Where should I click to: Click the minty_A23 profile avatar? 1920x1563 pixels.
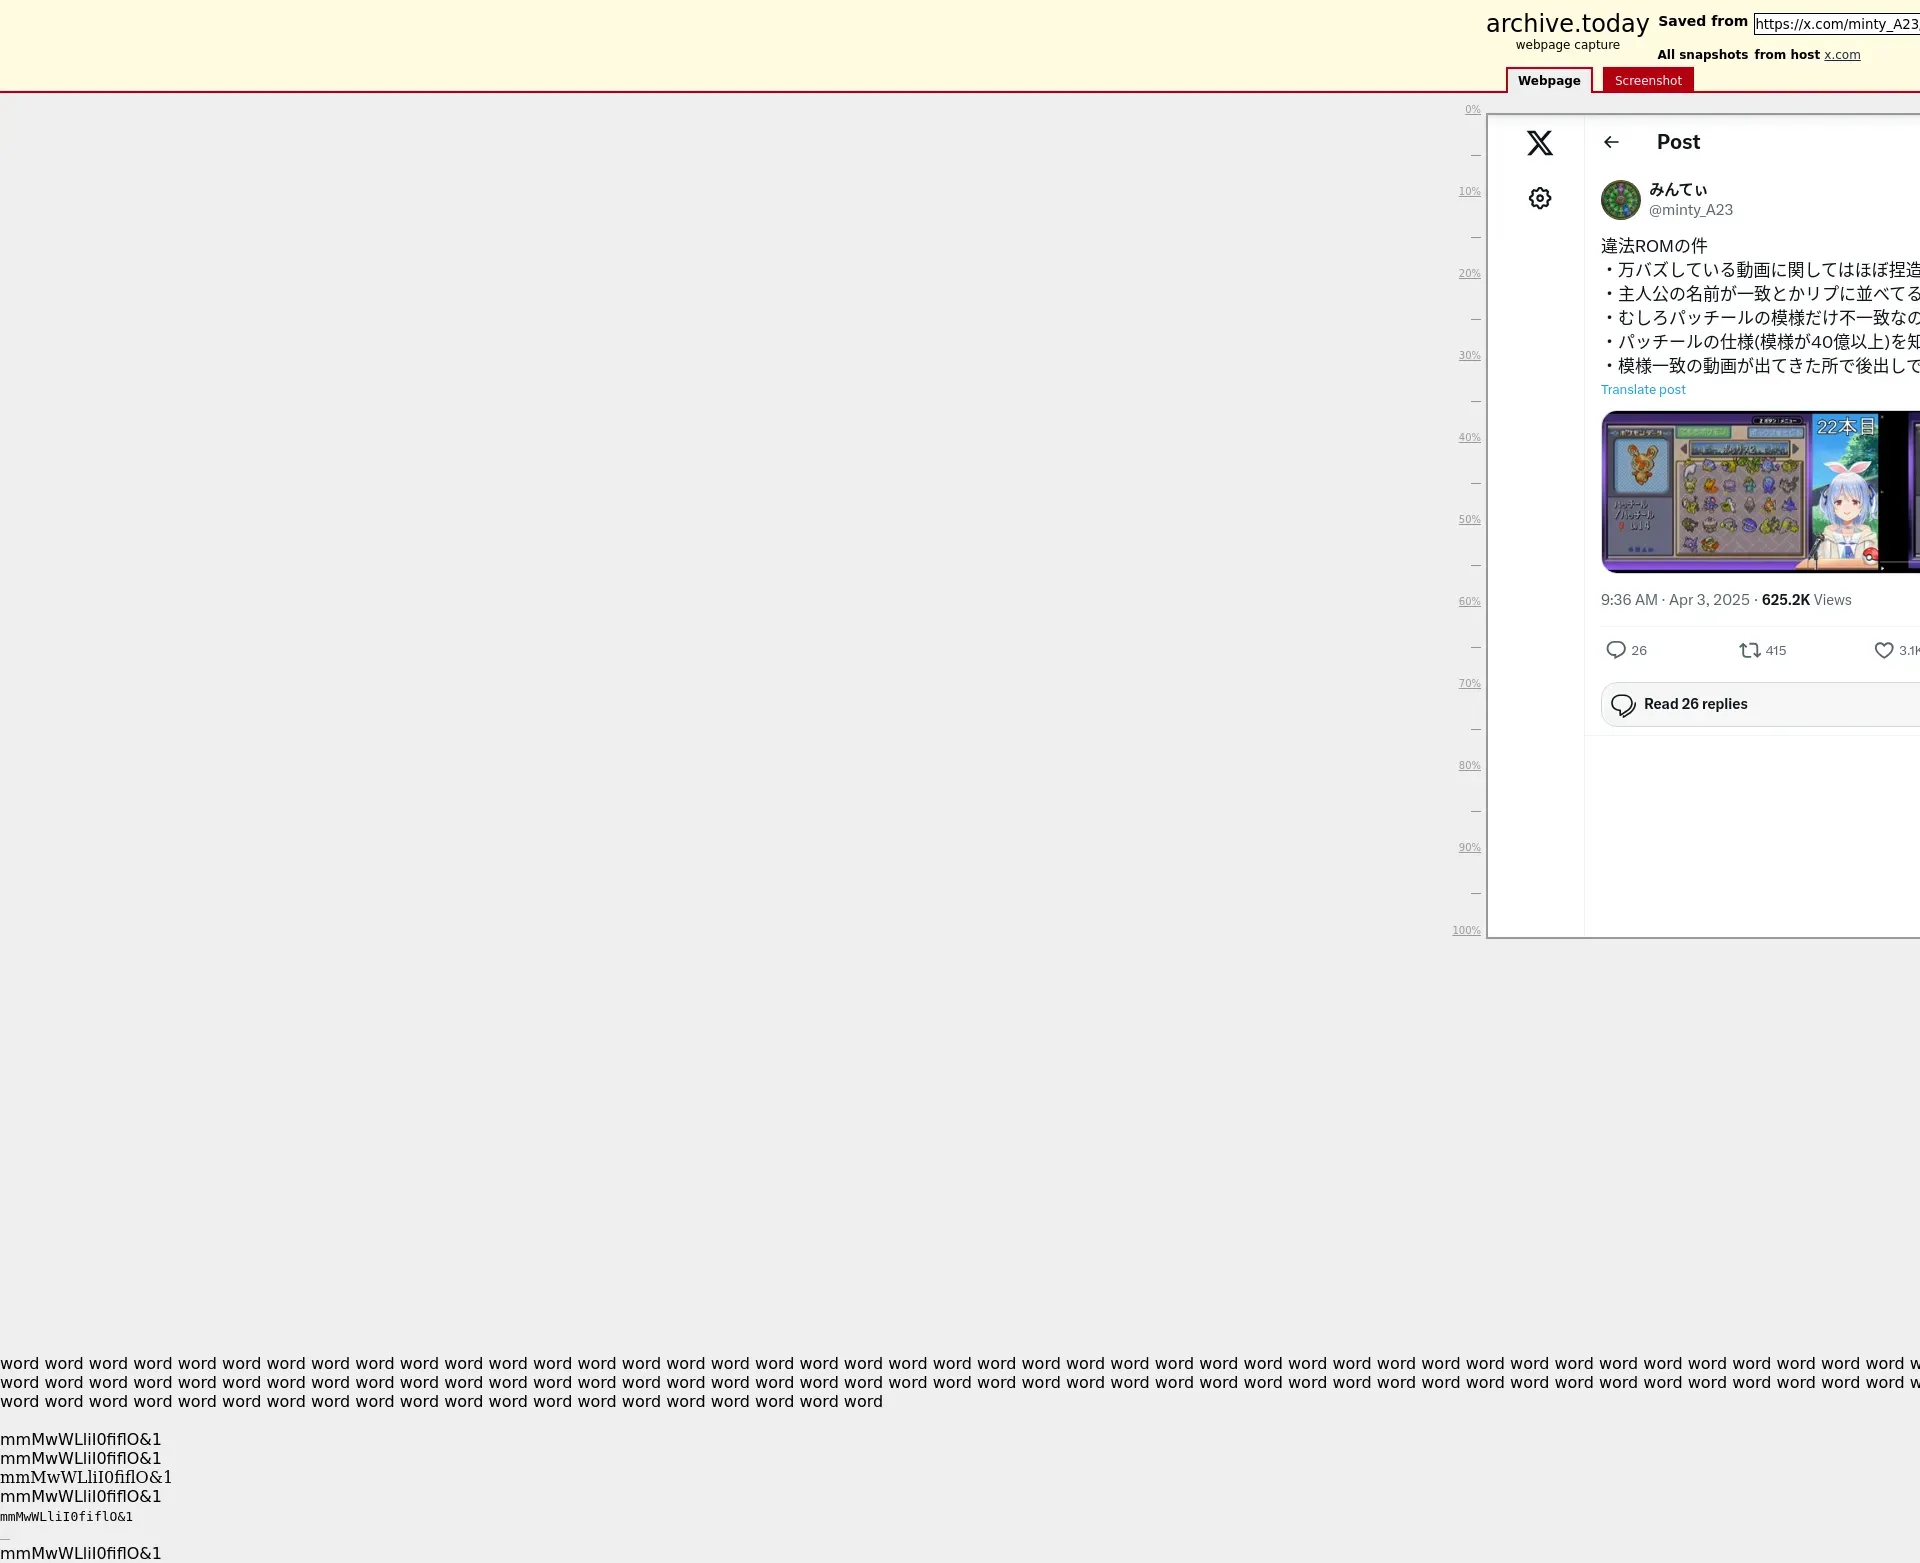(x=1620, y=200)
